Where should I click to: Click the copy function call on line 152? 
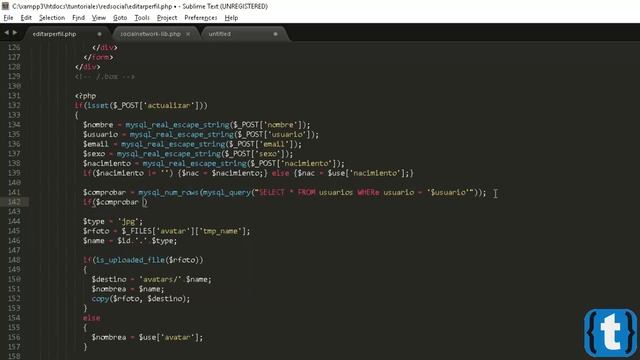[x=100, y=299]
